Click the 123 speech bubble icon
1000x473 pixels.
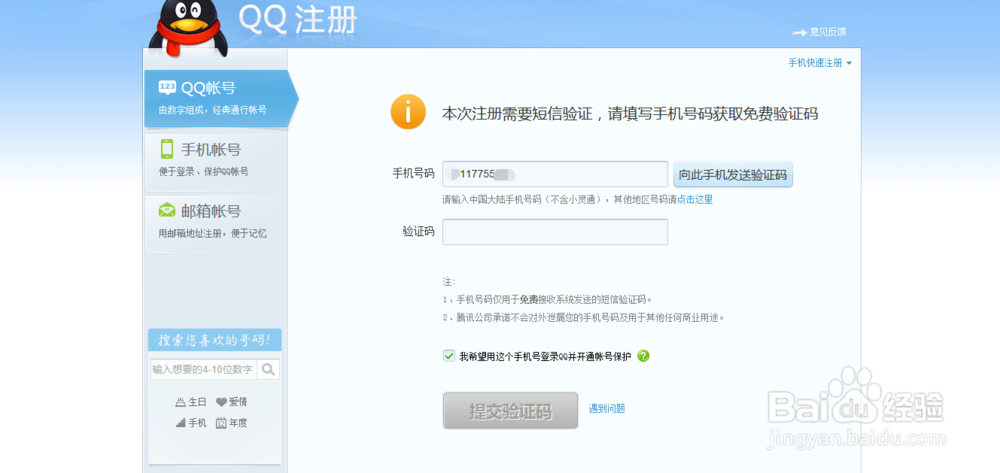[x=167, y=88]
